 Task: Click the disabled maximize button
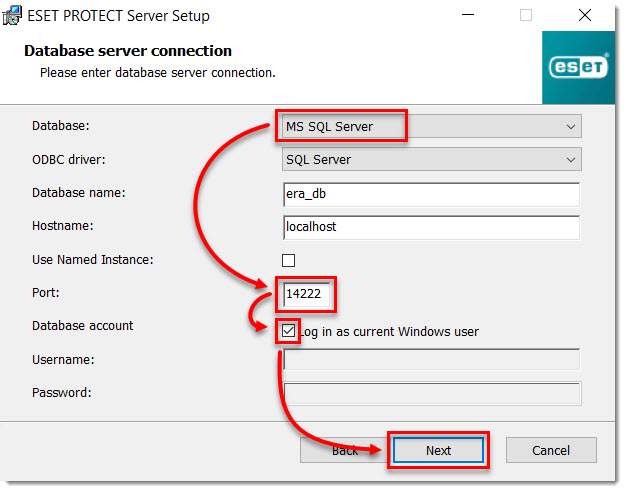526,15
